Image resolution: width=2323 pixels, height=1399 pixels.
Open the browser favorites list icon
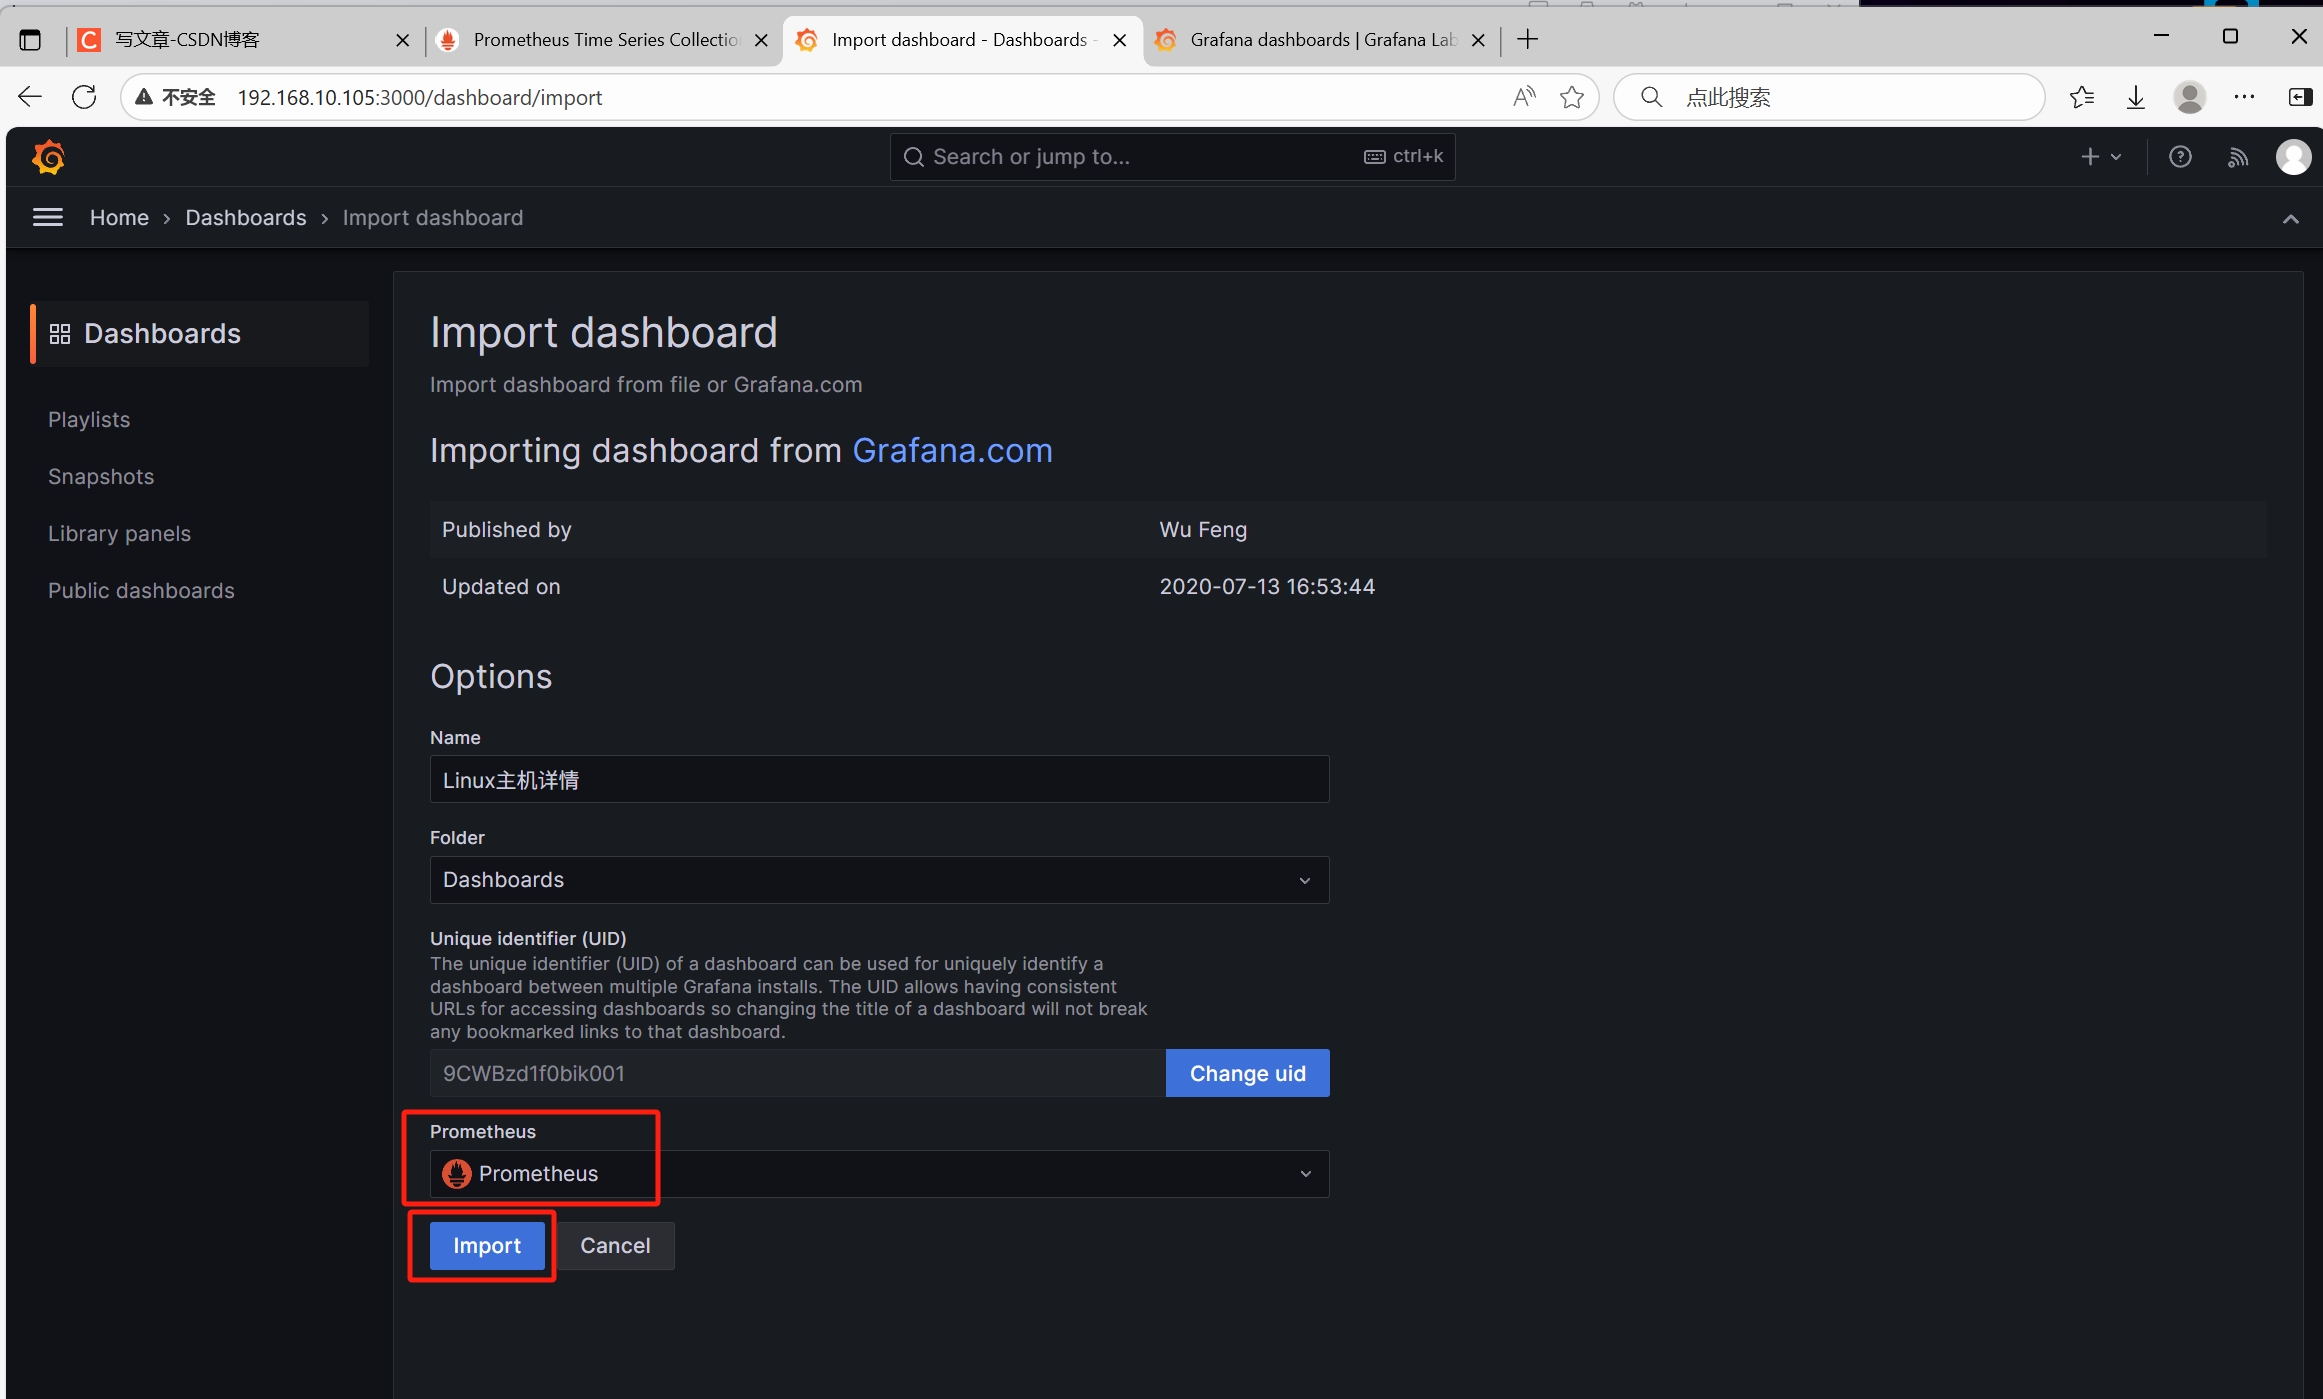2082,97
